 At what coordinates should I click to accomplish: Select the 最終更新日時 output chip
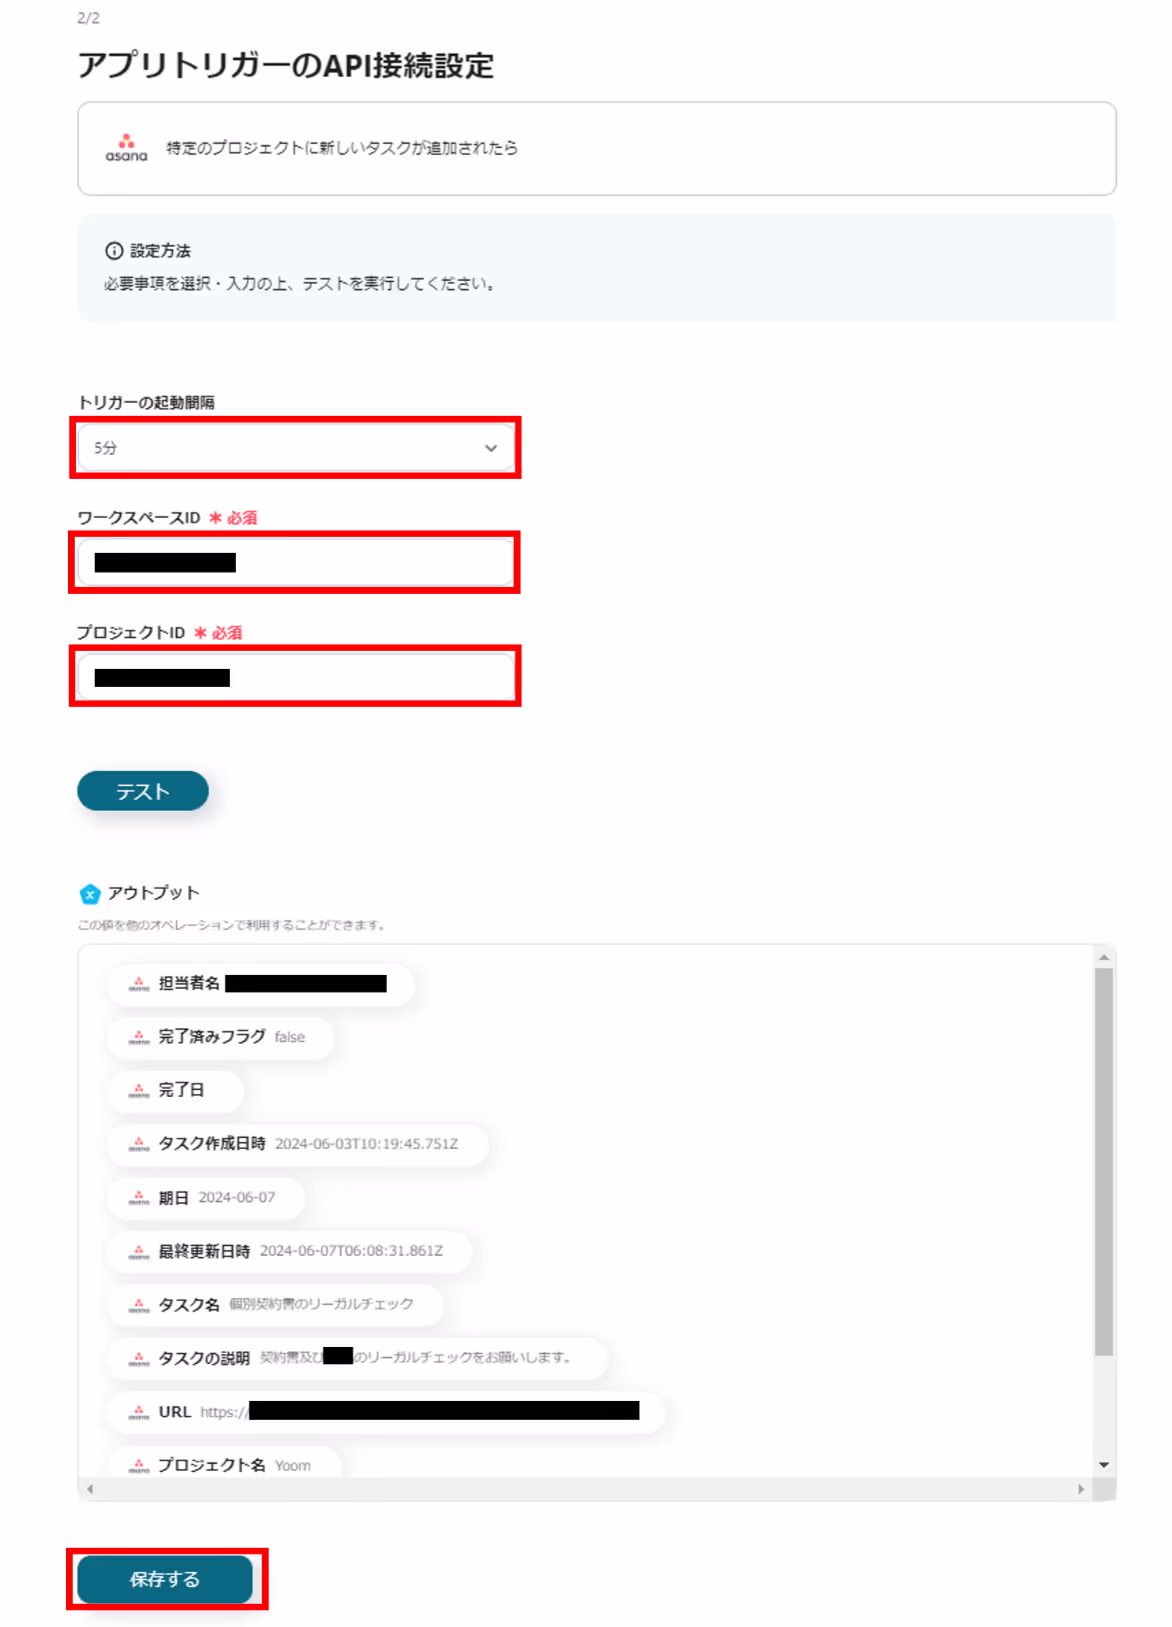[289, 1251]
